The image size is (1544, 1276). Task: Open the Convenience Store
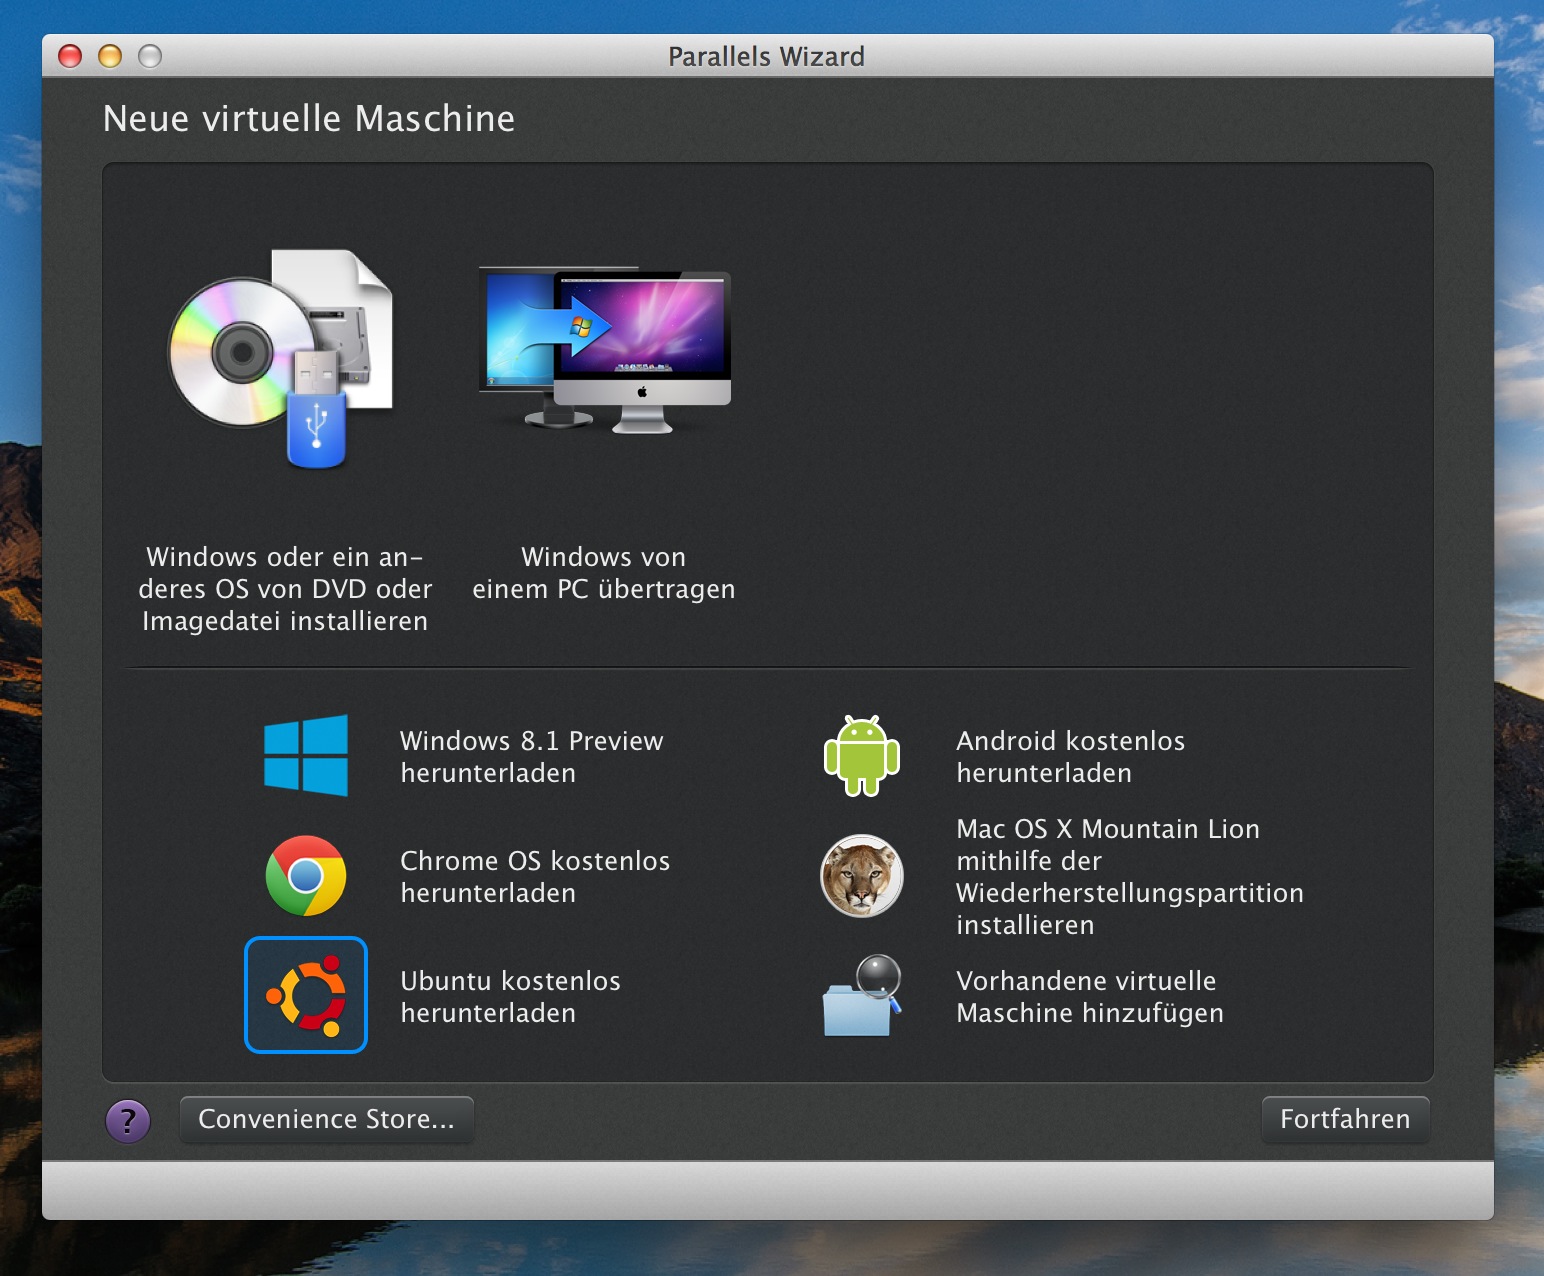(x=326, y=1119)
